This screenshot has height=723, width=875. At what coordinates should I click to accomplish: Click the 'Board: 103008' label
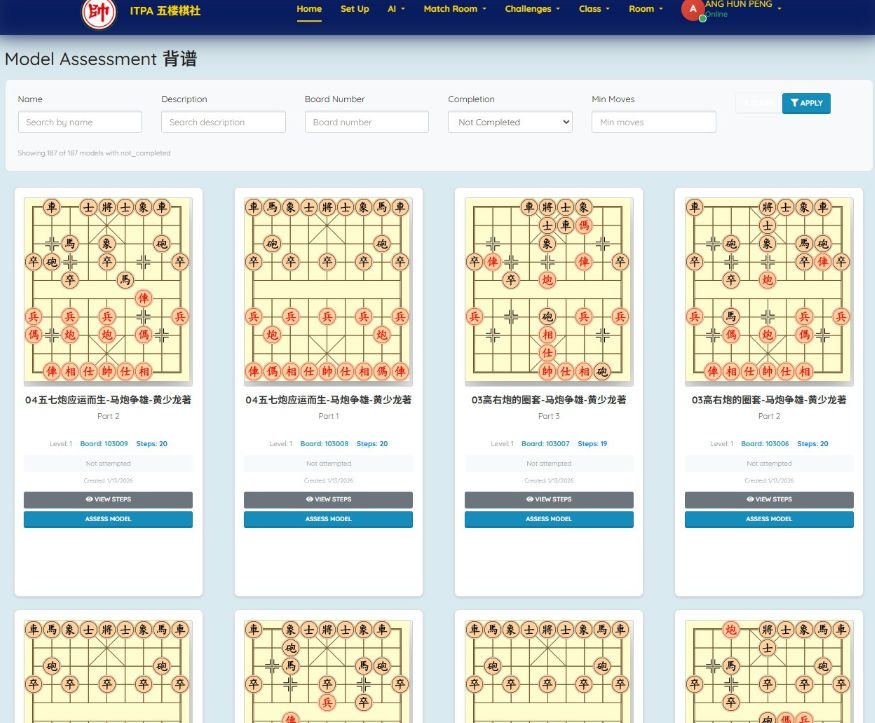[x=324, y=444]
